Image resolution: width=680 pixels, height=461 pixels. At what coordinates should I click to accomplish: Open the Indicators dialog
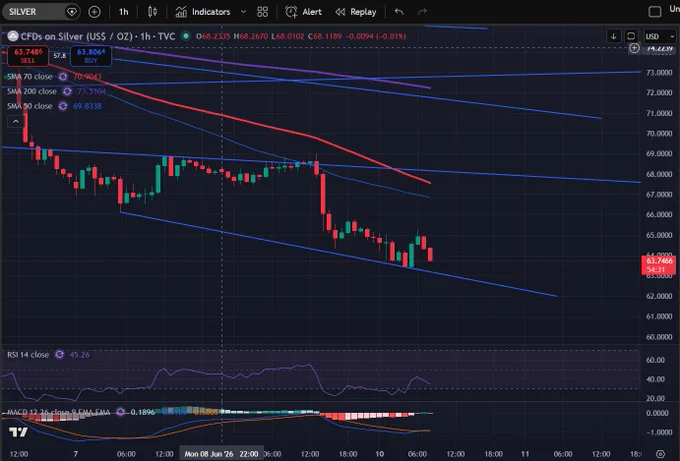click(x=203, y=12)
